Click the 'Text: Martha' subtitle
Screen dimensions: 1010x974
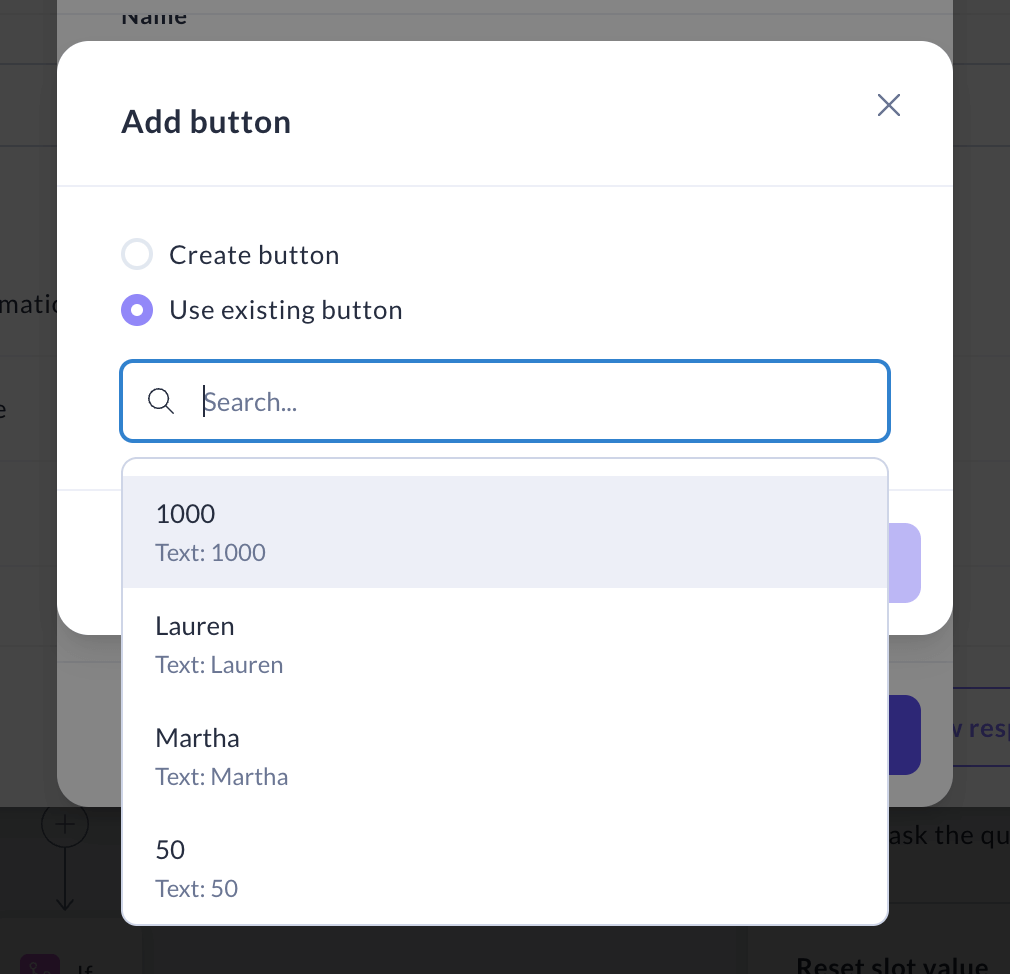[222, 777]
